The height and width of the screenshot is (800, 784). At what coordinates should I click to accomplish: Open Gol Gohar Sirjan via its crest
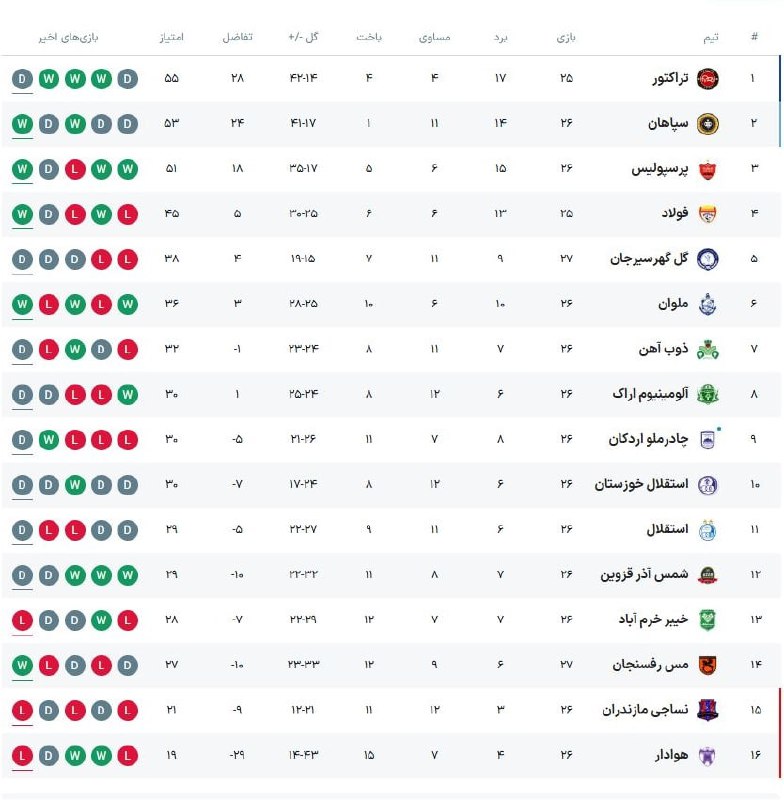707,259
